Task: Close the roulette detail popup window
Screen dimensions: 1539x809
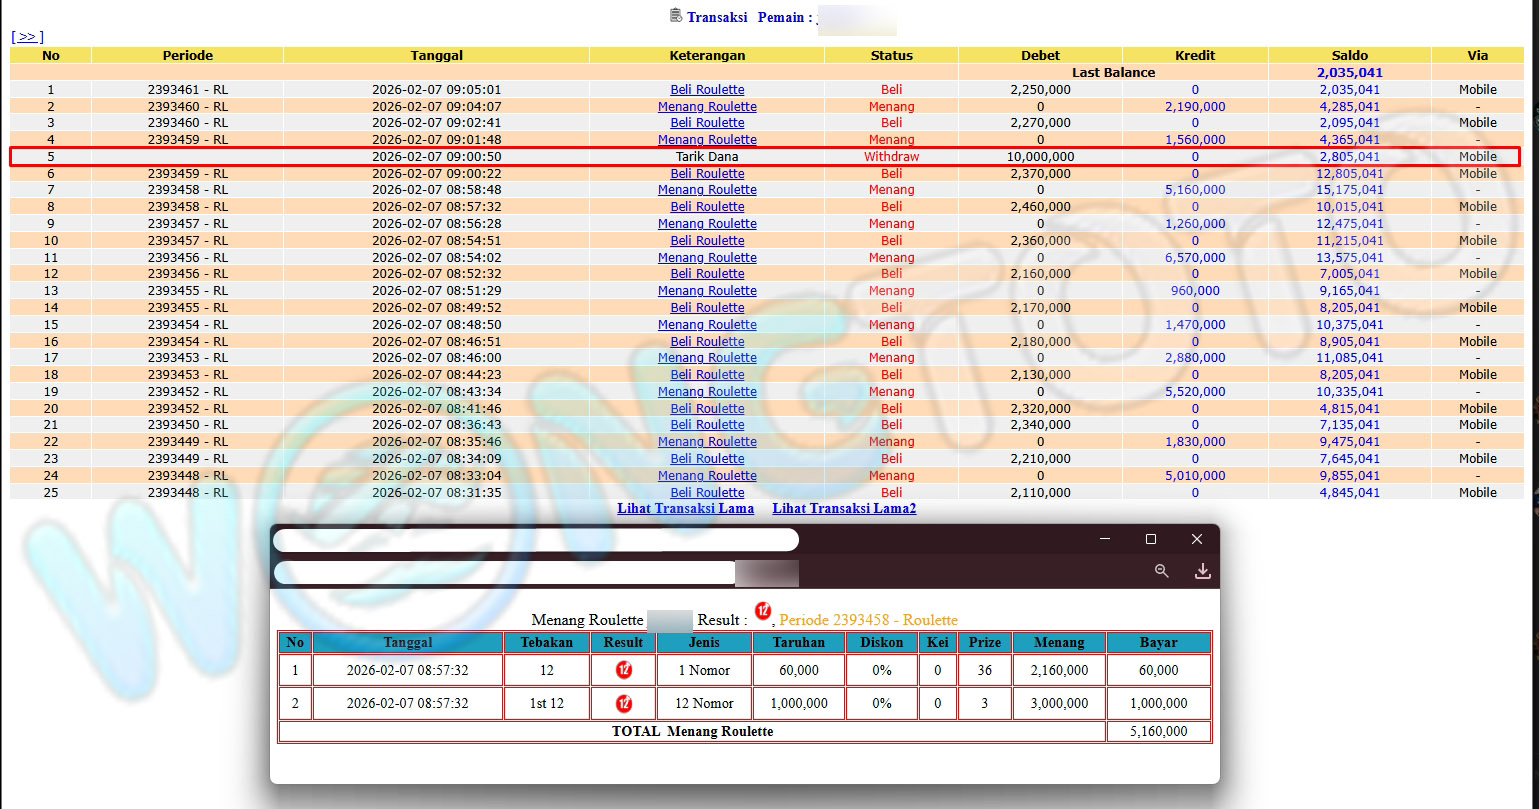Action: coord(1196,539)
